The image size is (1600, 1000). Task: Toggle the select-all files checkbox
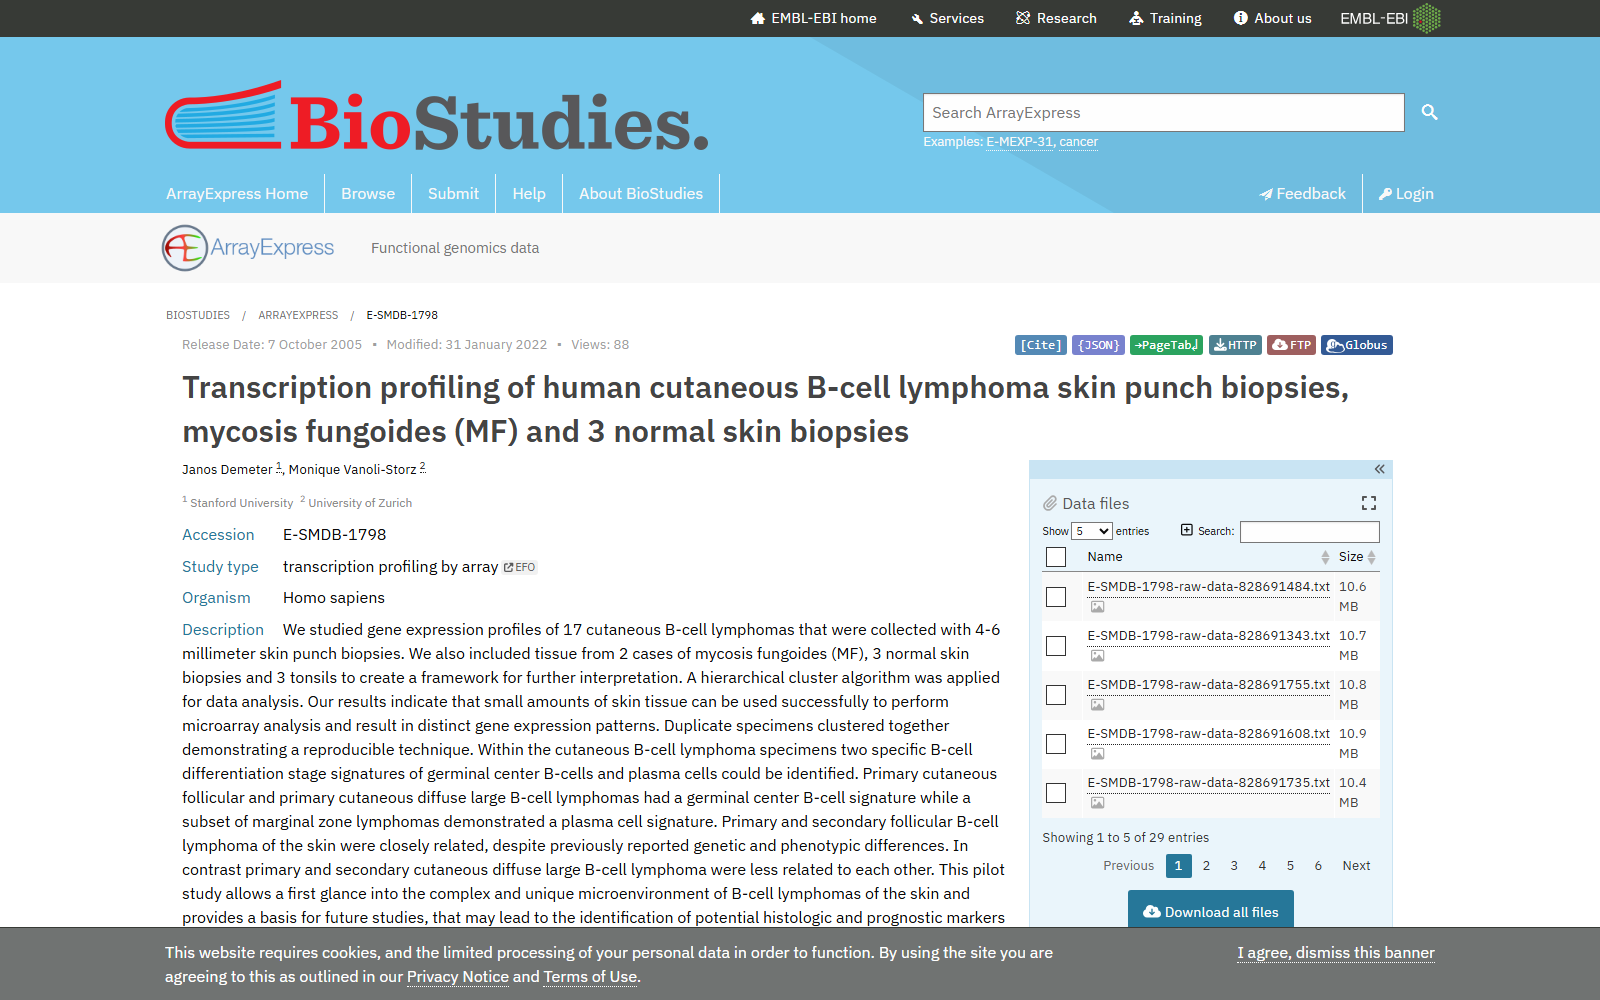pyautogui.click(x=1056, y=557)
